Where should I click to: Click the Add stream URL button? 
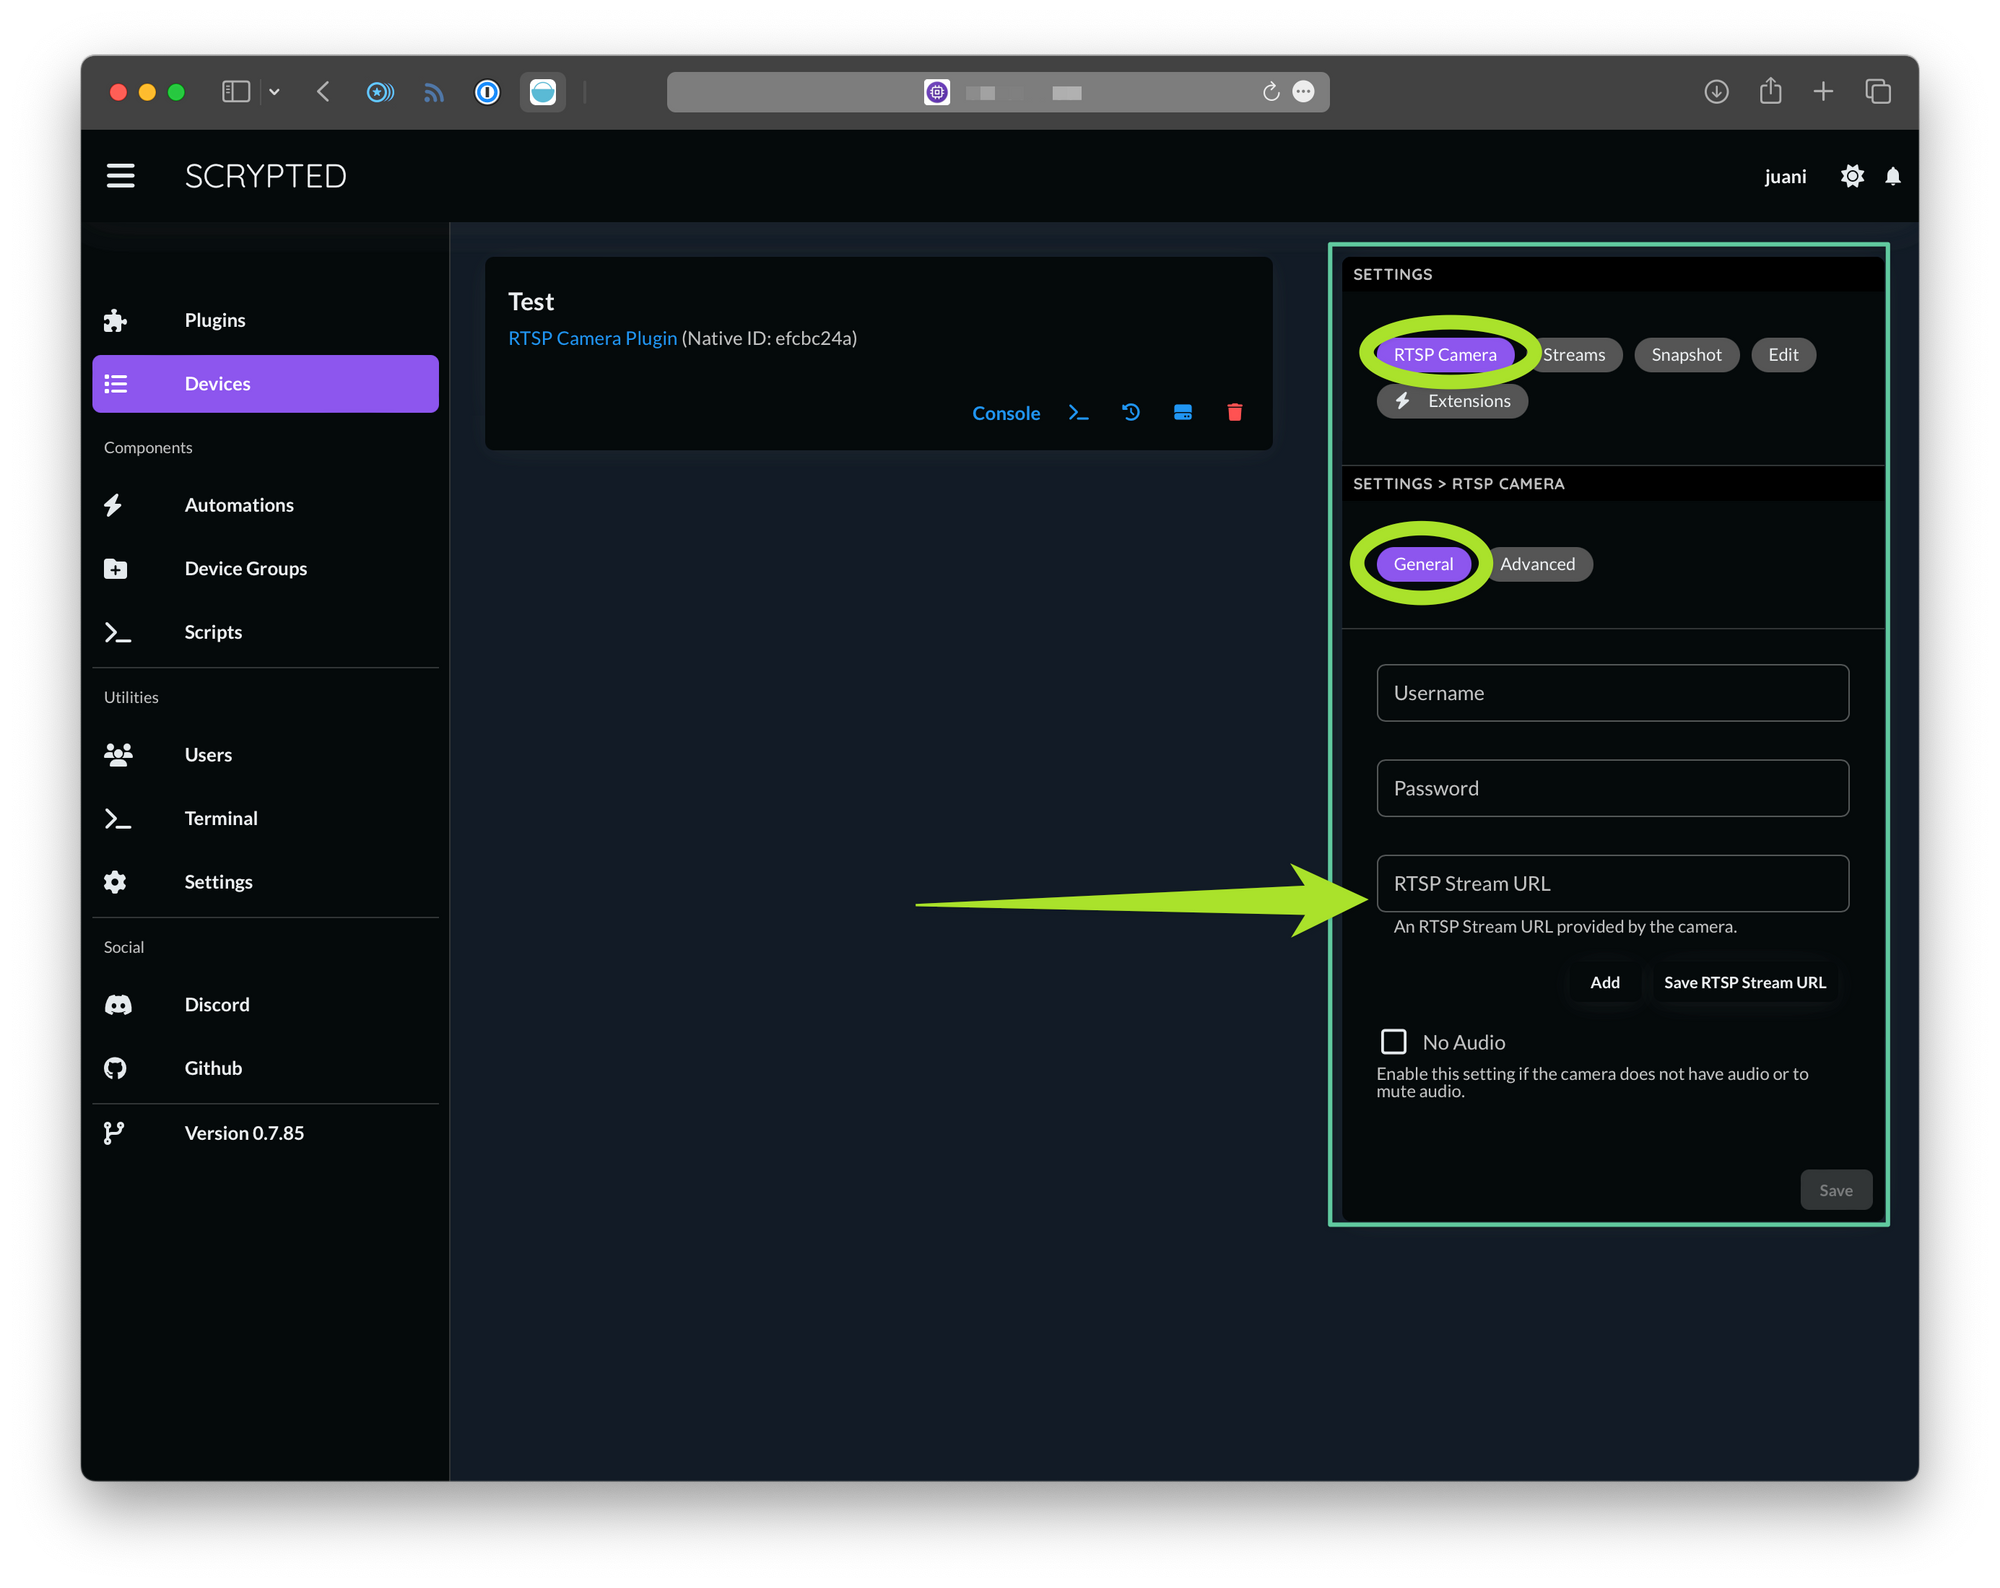point(1604,982)
